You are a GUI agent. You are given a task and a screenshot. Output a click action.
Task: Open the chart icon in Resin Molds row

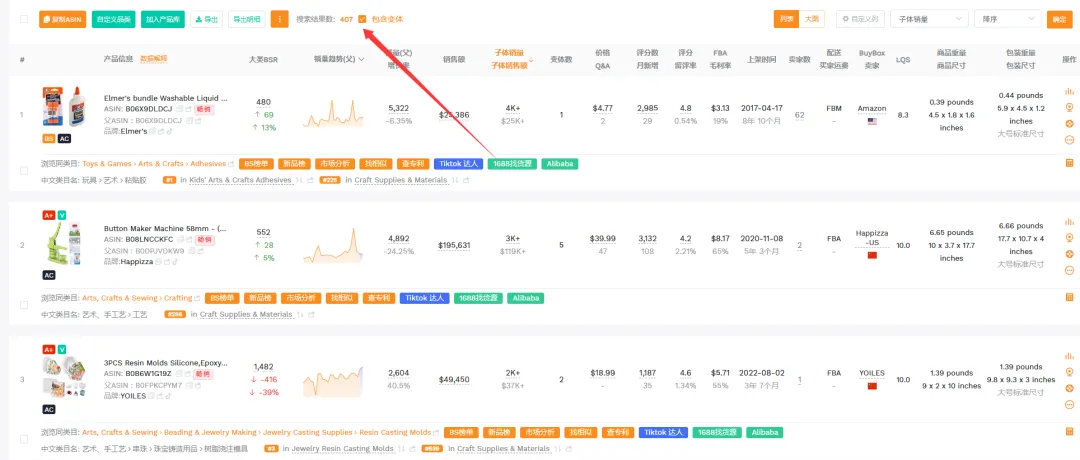pyautogui.click(x=1070, y=356)
